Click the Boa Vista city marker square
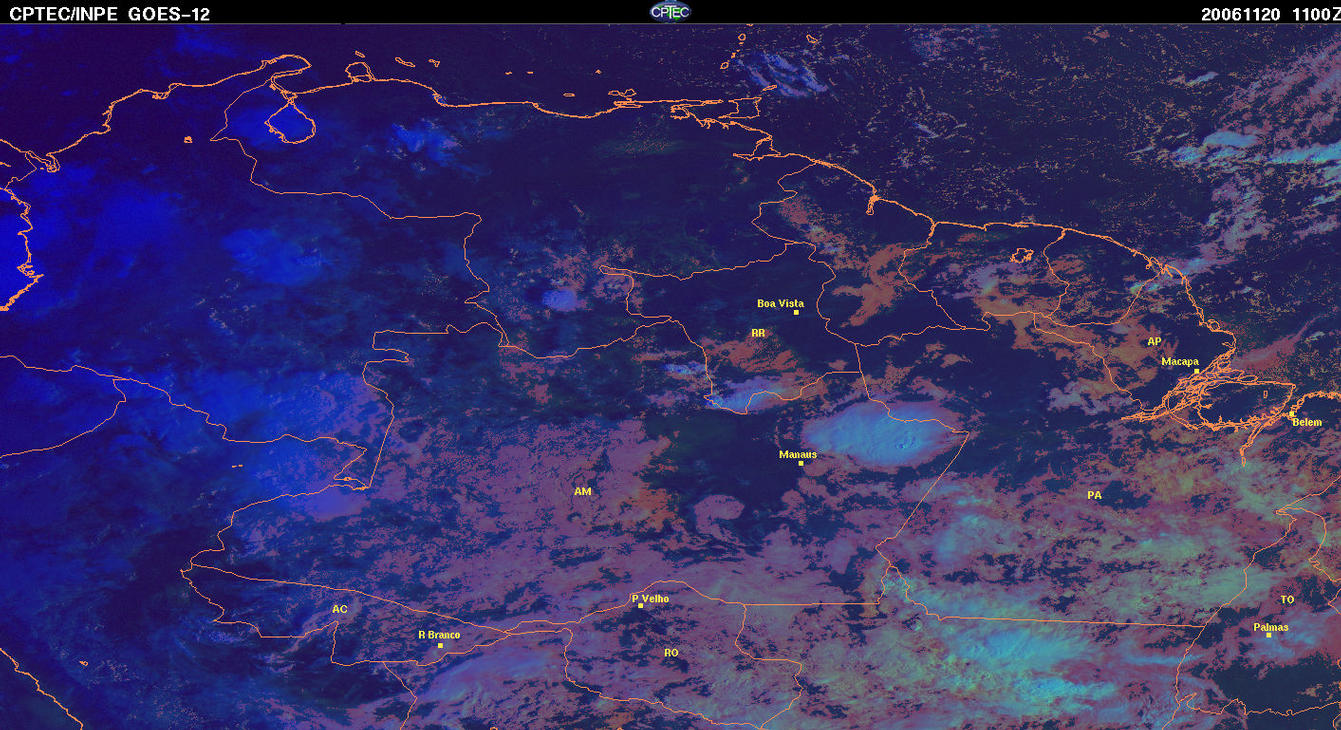Viewport: 1341px width, 730px height. pyautogui.click(x=796, y=313)
